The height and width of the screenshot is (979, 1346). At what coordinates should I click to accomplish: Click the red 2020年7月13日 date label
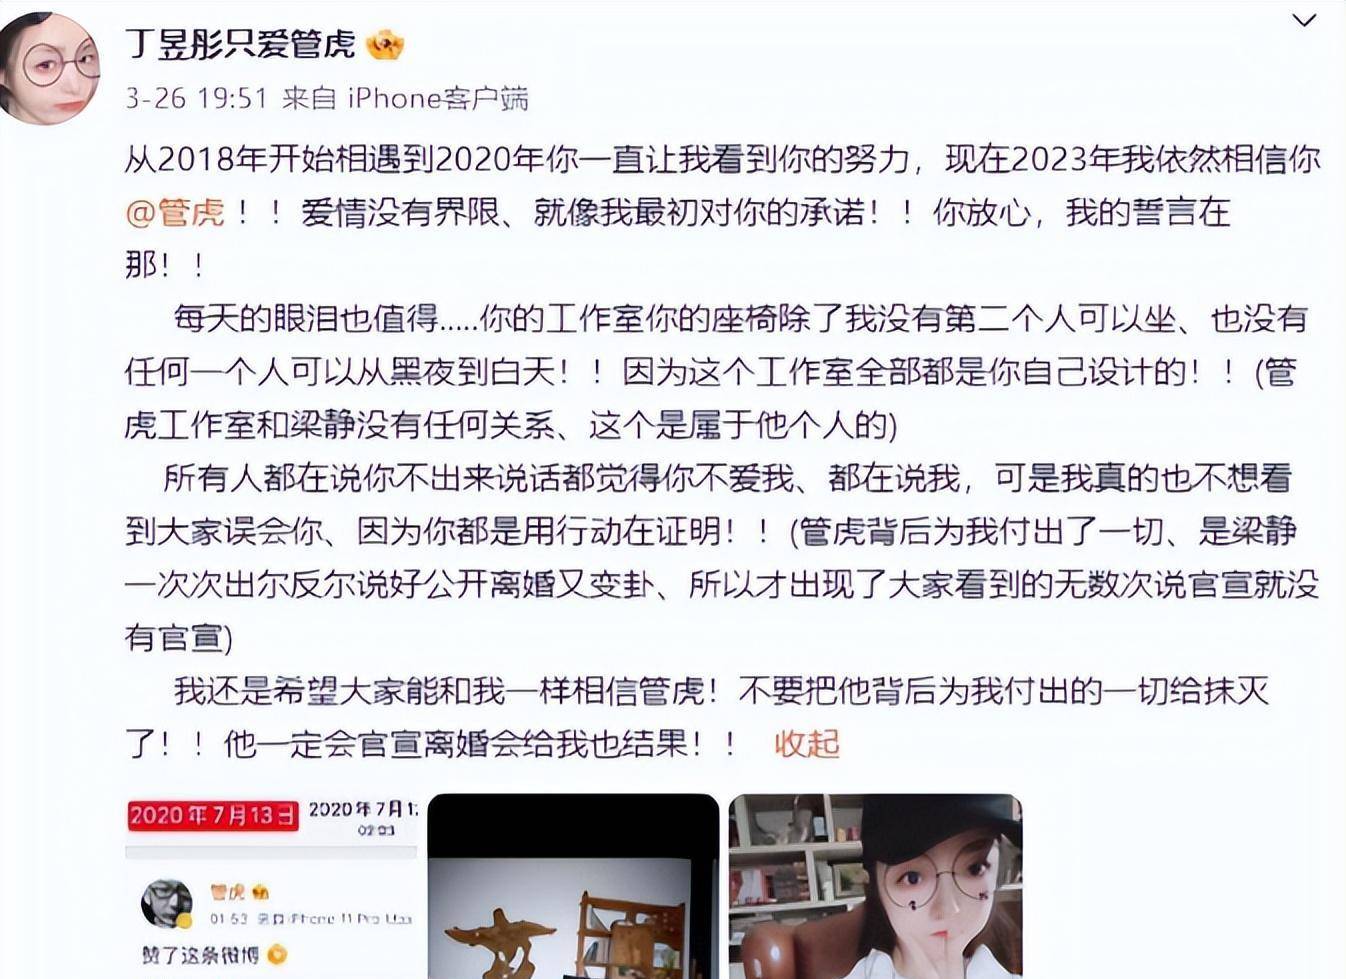click(x=213, y=815)
